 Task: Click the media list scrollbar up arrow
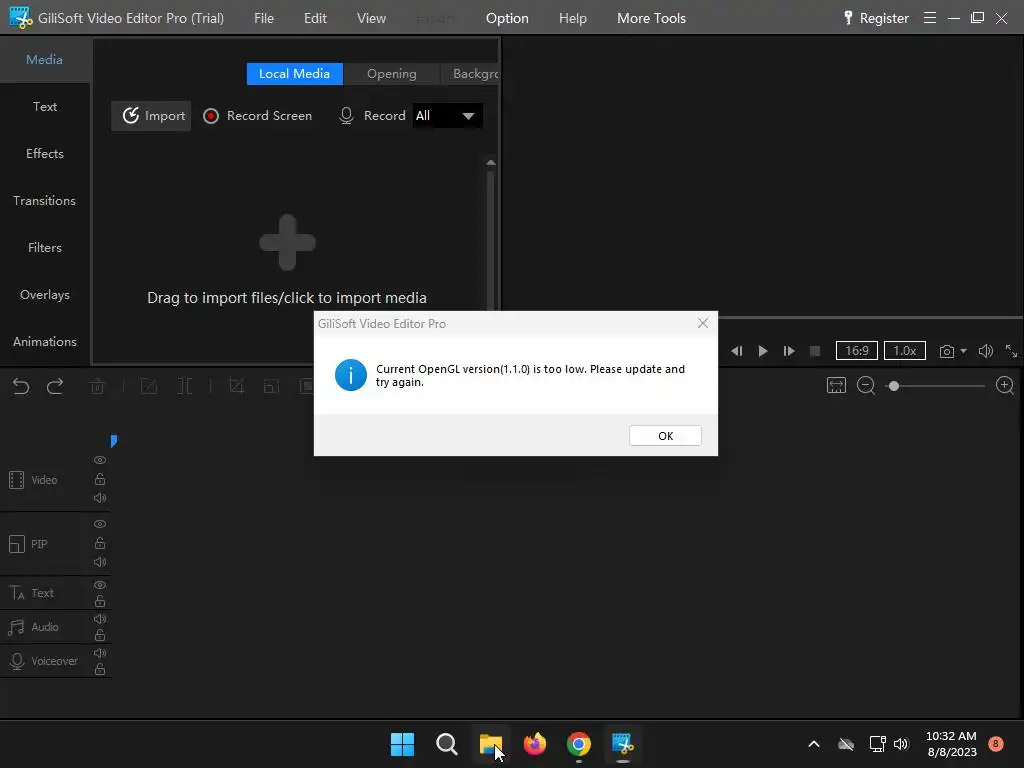click(491, 163)
